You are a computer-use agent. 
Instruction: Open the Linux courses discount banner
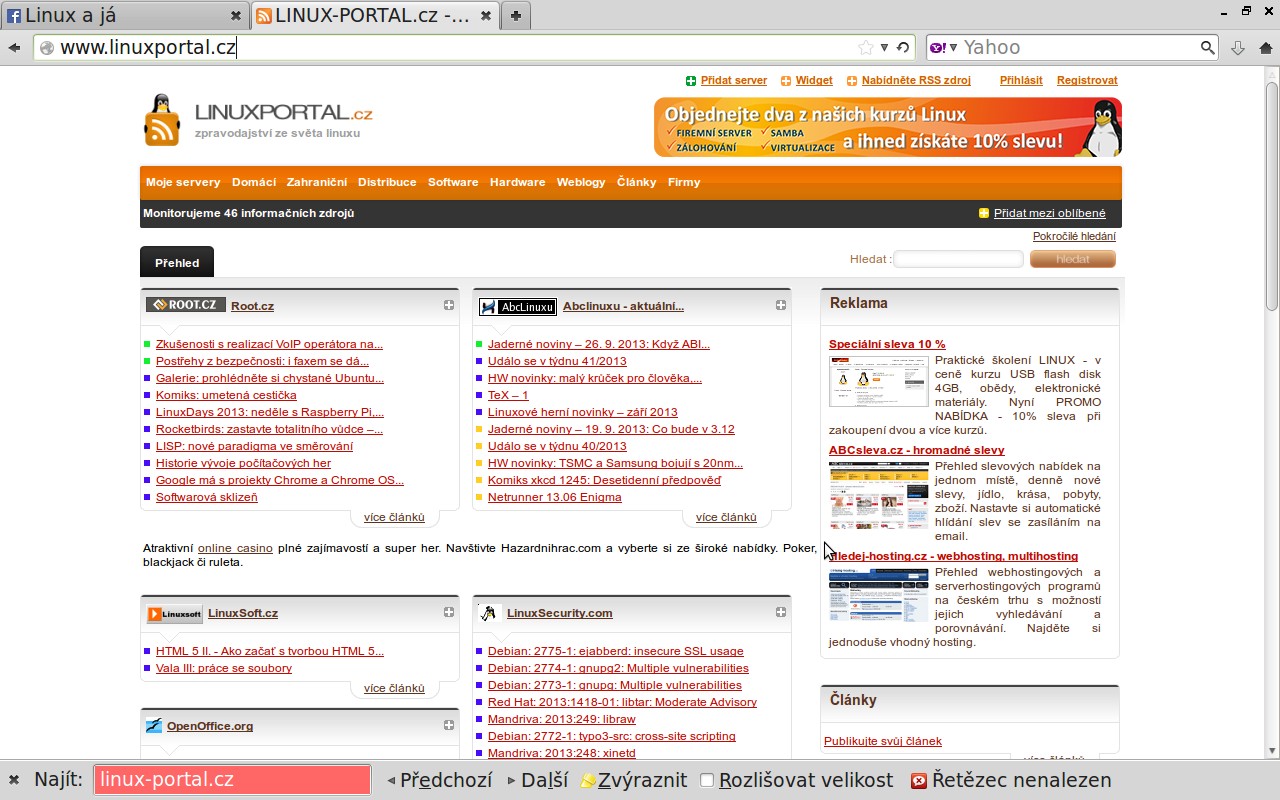(888, 127)
